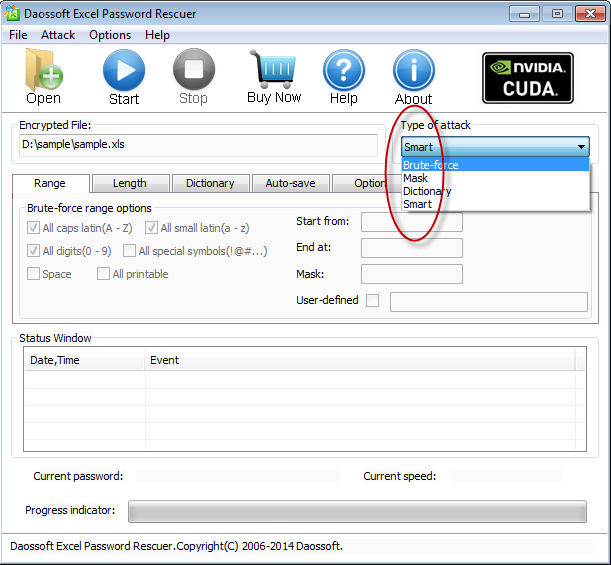The width and height of the screenshot is (611, 565).
Task: Collapse the Type of attack dropdown
Action: tap(581, 147)
